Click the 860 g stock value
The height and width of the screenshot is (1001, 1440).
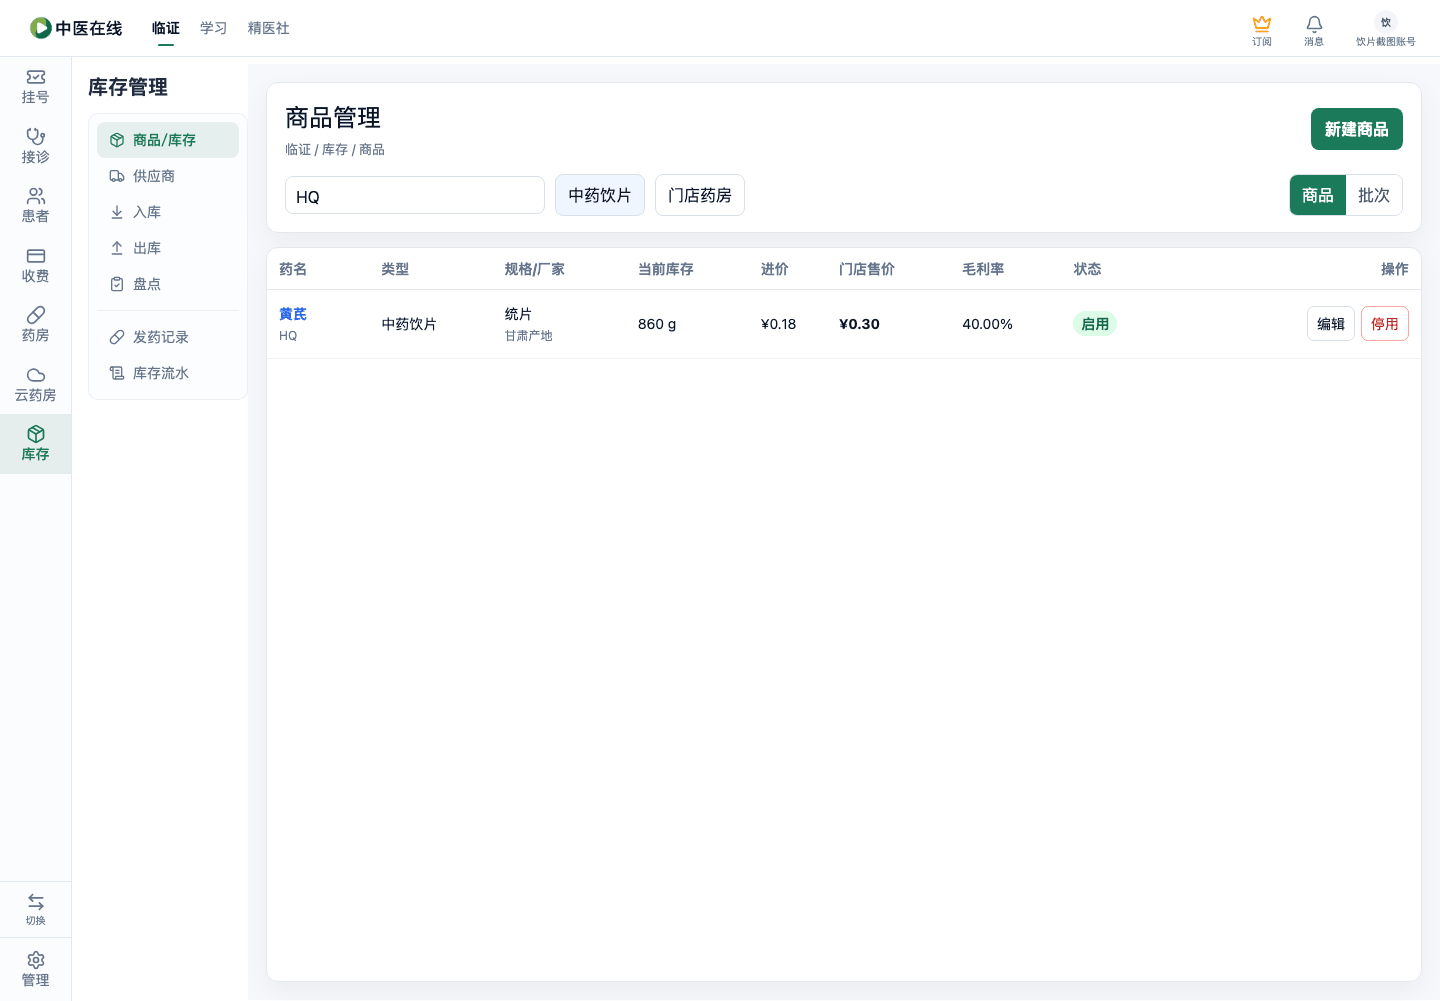pos(657,324)
